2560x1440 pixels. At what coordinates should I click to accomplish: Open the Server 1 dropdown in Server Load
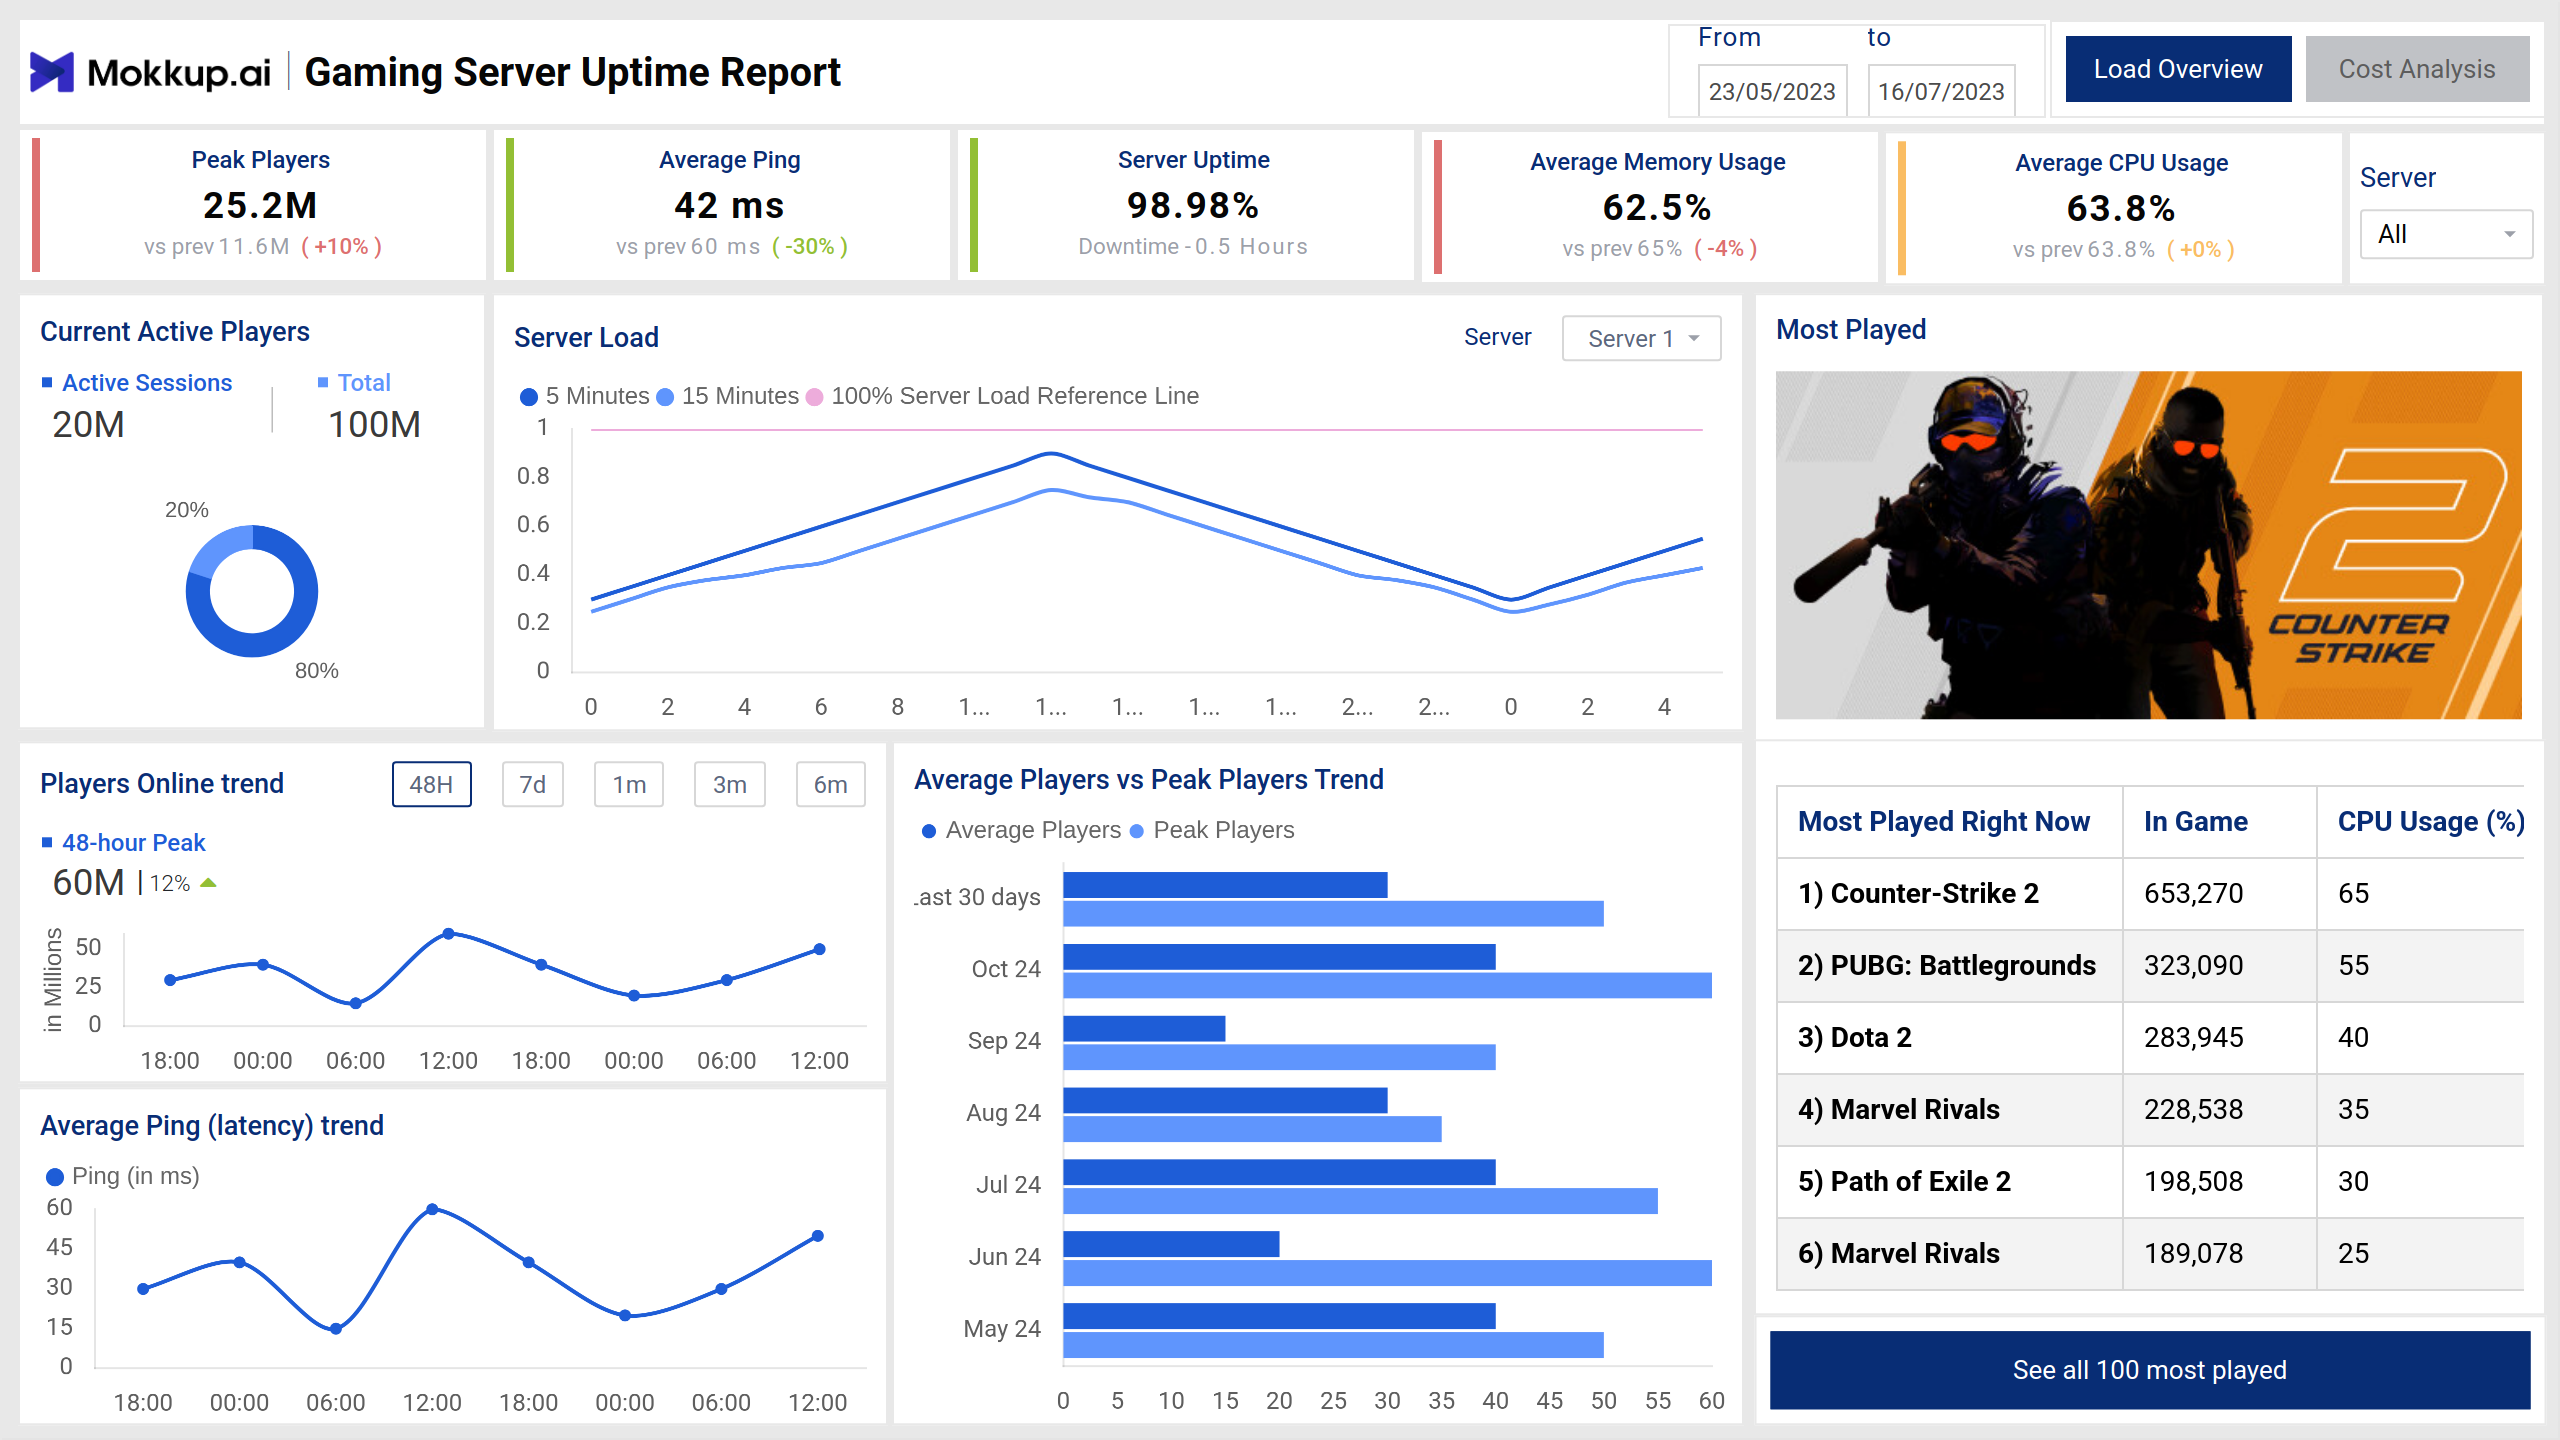coord(1641,338)
